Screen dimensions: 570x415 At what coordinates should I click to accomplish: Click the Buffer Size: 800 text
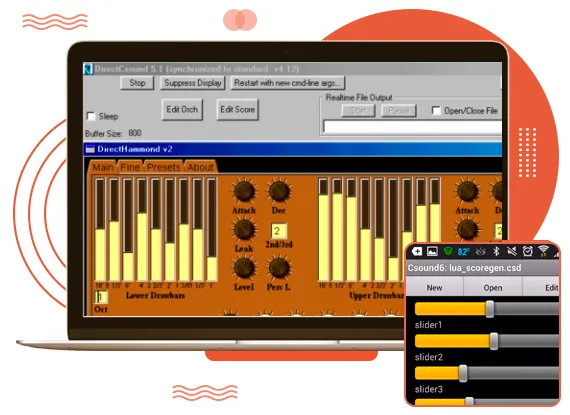tap(113, 133)
